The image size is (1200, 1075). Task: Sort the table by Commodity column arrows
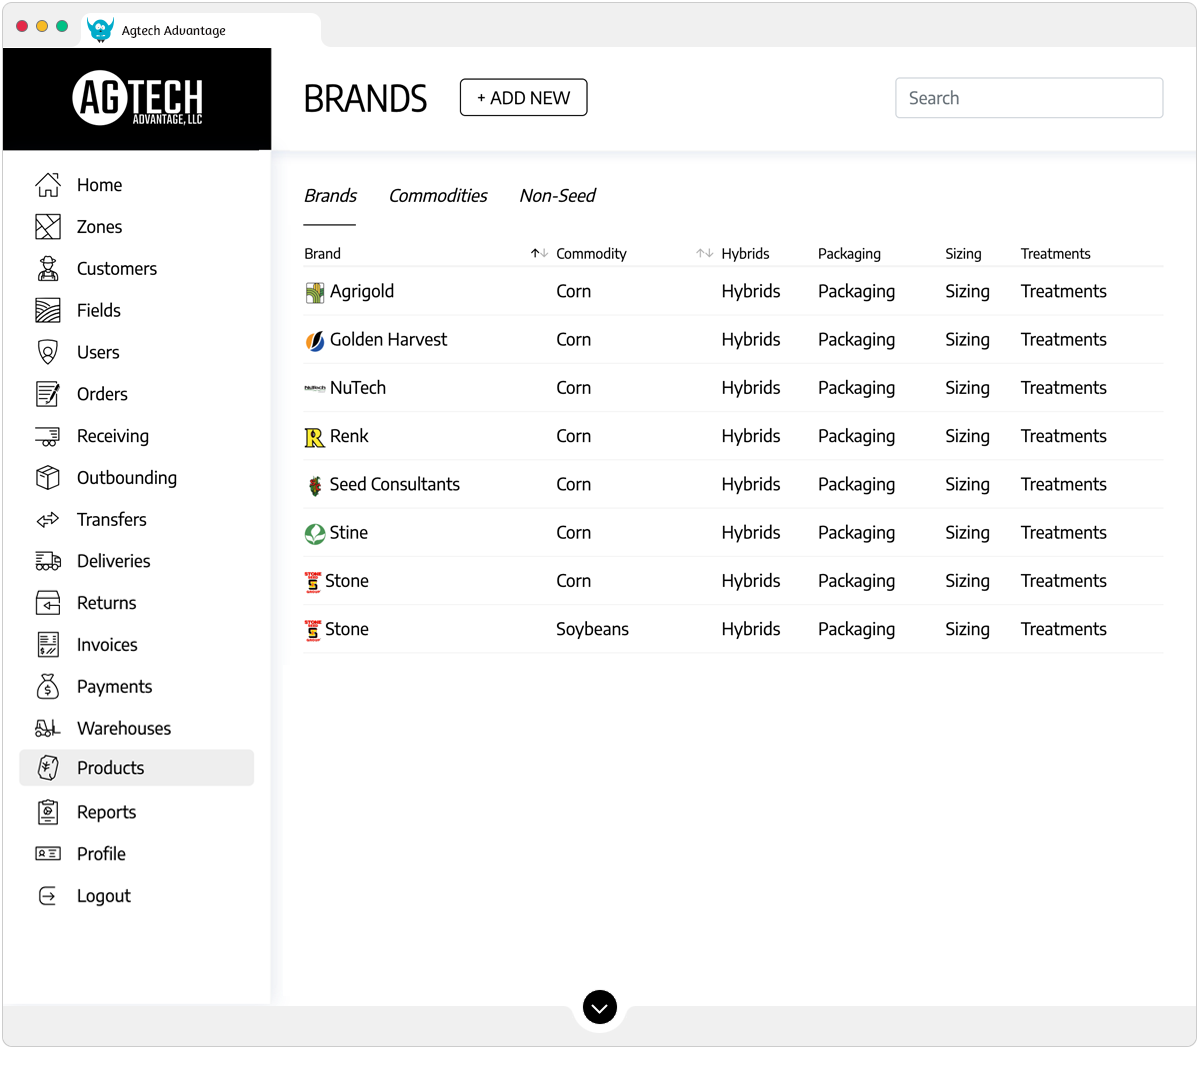[704, 254]
